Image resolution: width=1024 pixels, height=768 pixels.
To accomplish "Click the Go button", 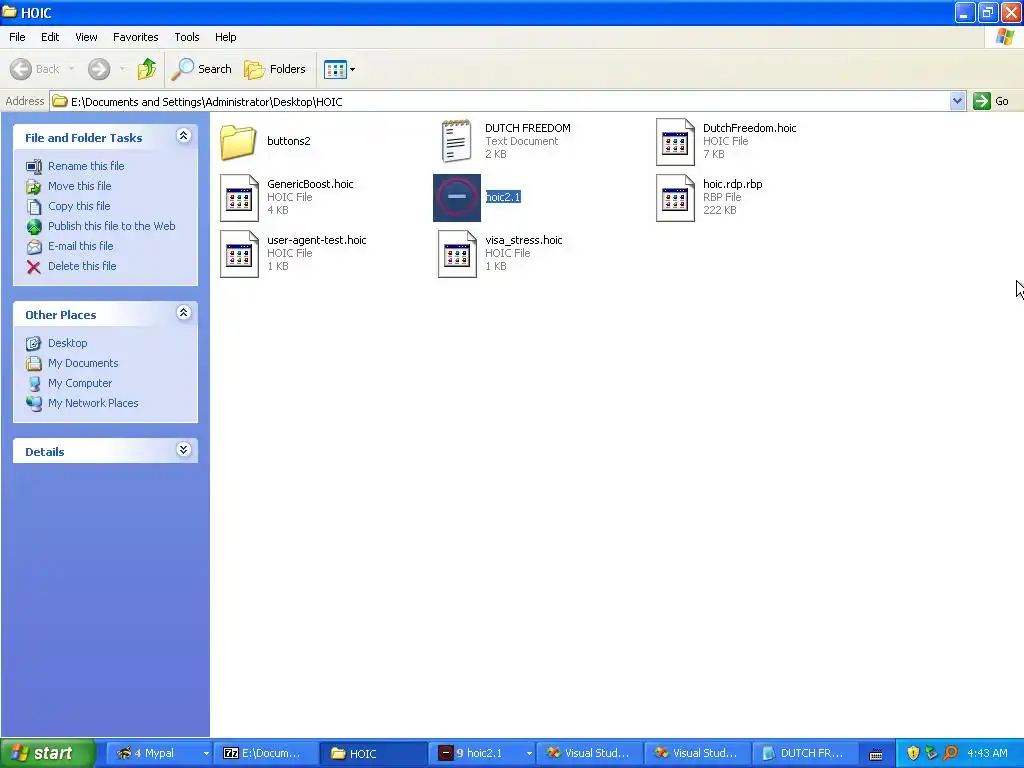I will [991, 101].
